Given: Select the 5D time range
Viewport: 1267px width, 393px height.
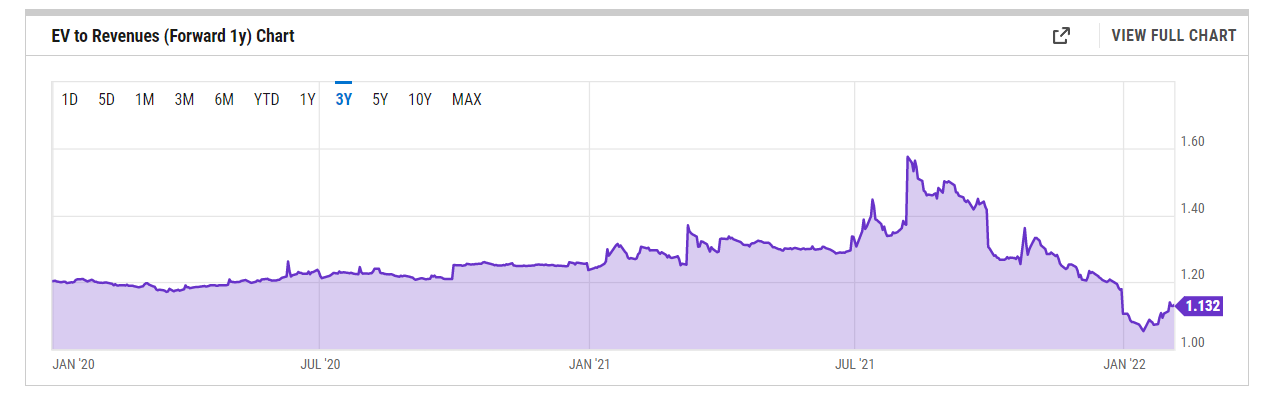Looking at the screenshot, I should 106,99.
